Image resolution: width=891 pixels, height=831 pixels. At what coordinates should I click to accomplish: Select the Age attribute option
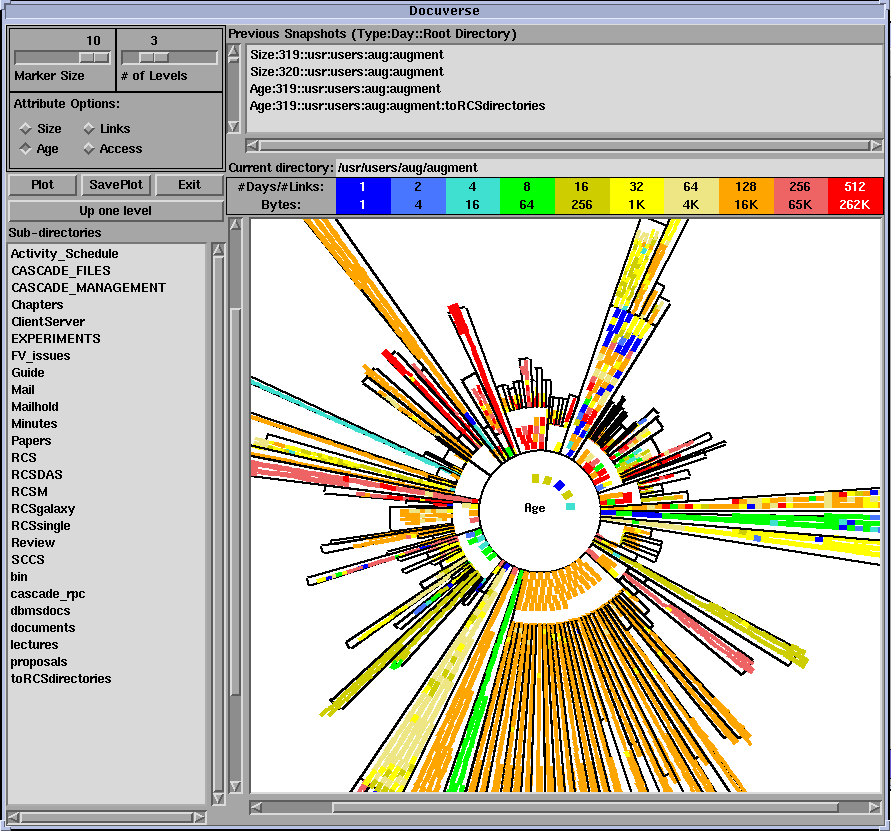26,148
